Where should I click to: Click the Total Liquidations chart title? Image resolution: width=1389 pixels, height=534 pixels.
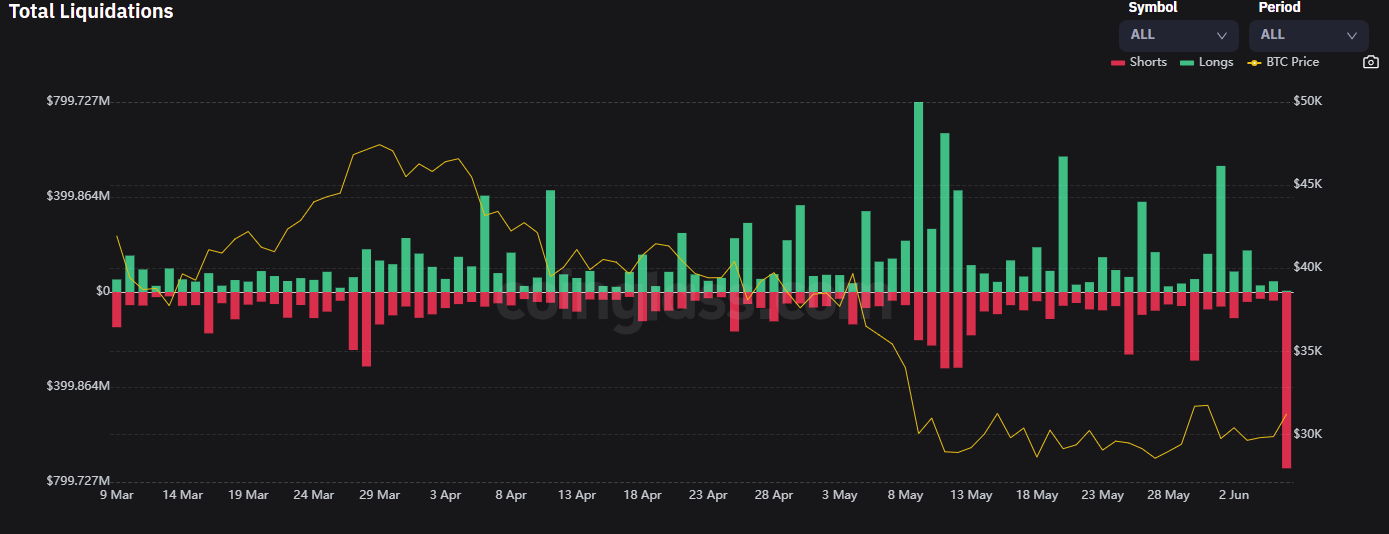click(91, 12)
